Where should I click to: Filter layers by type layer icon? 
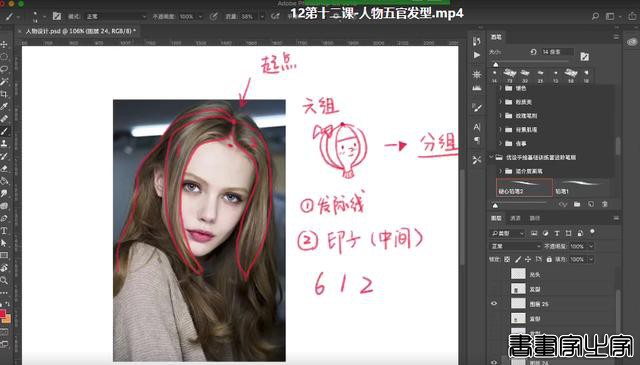tap(557, 233)
